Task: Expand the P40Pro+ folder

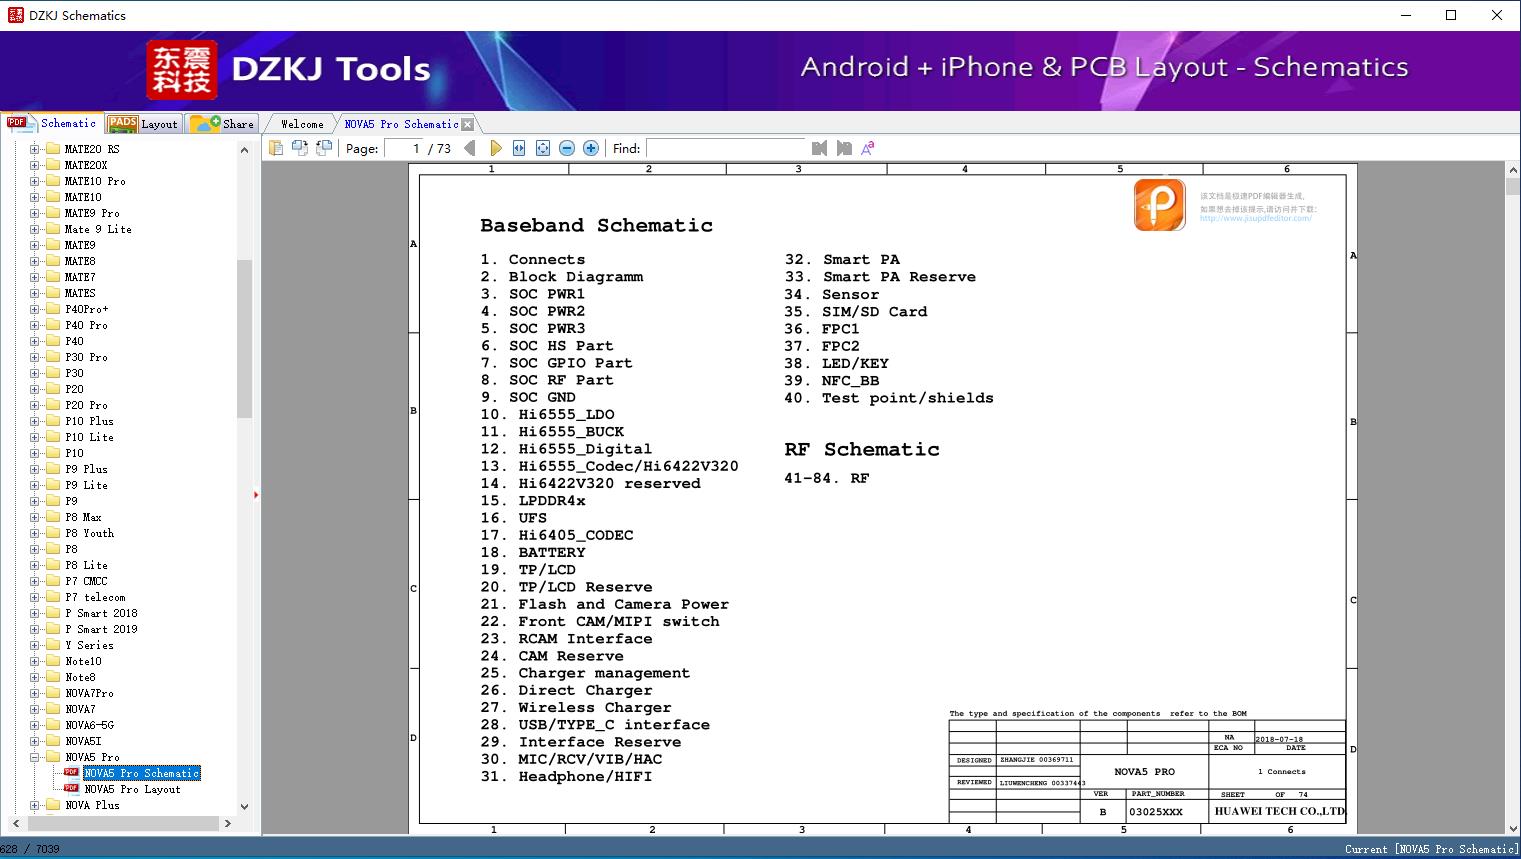Action: tap(35, 309)
